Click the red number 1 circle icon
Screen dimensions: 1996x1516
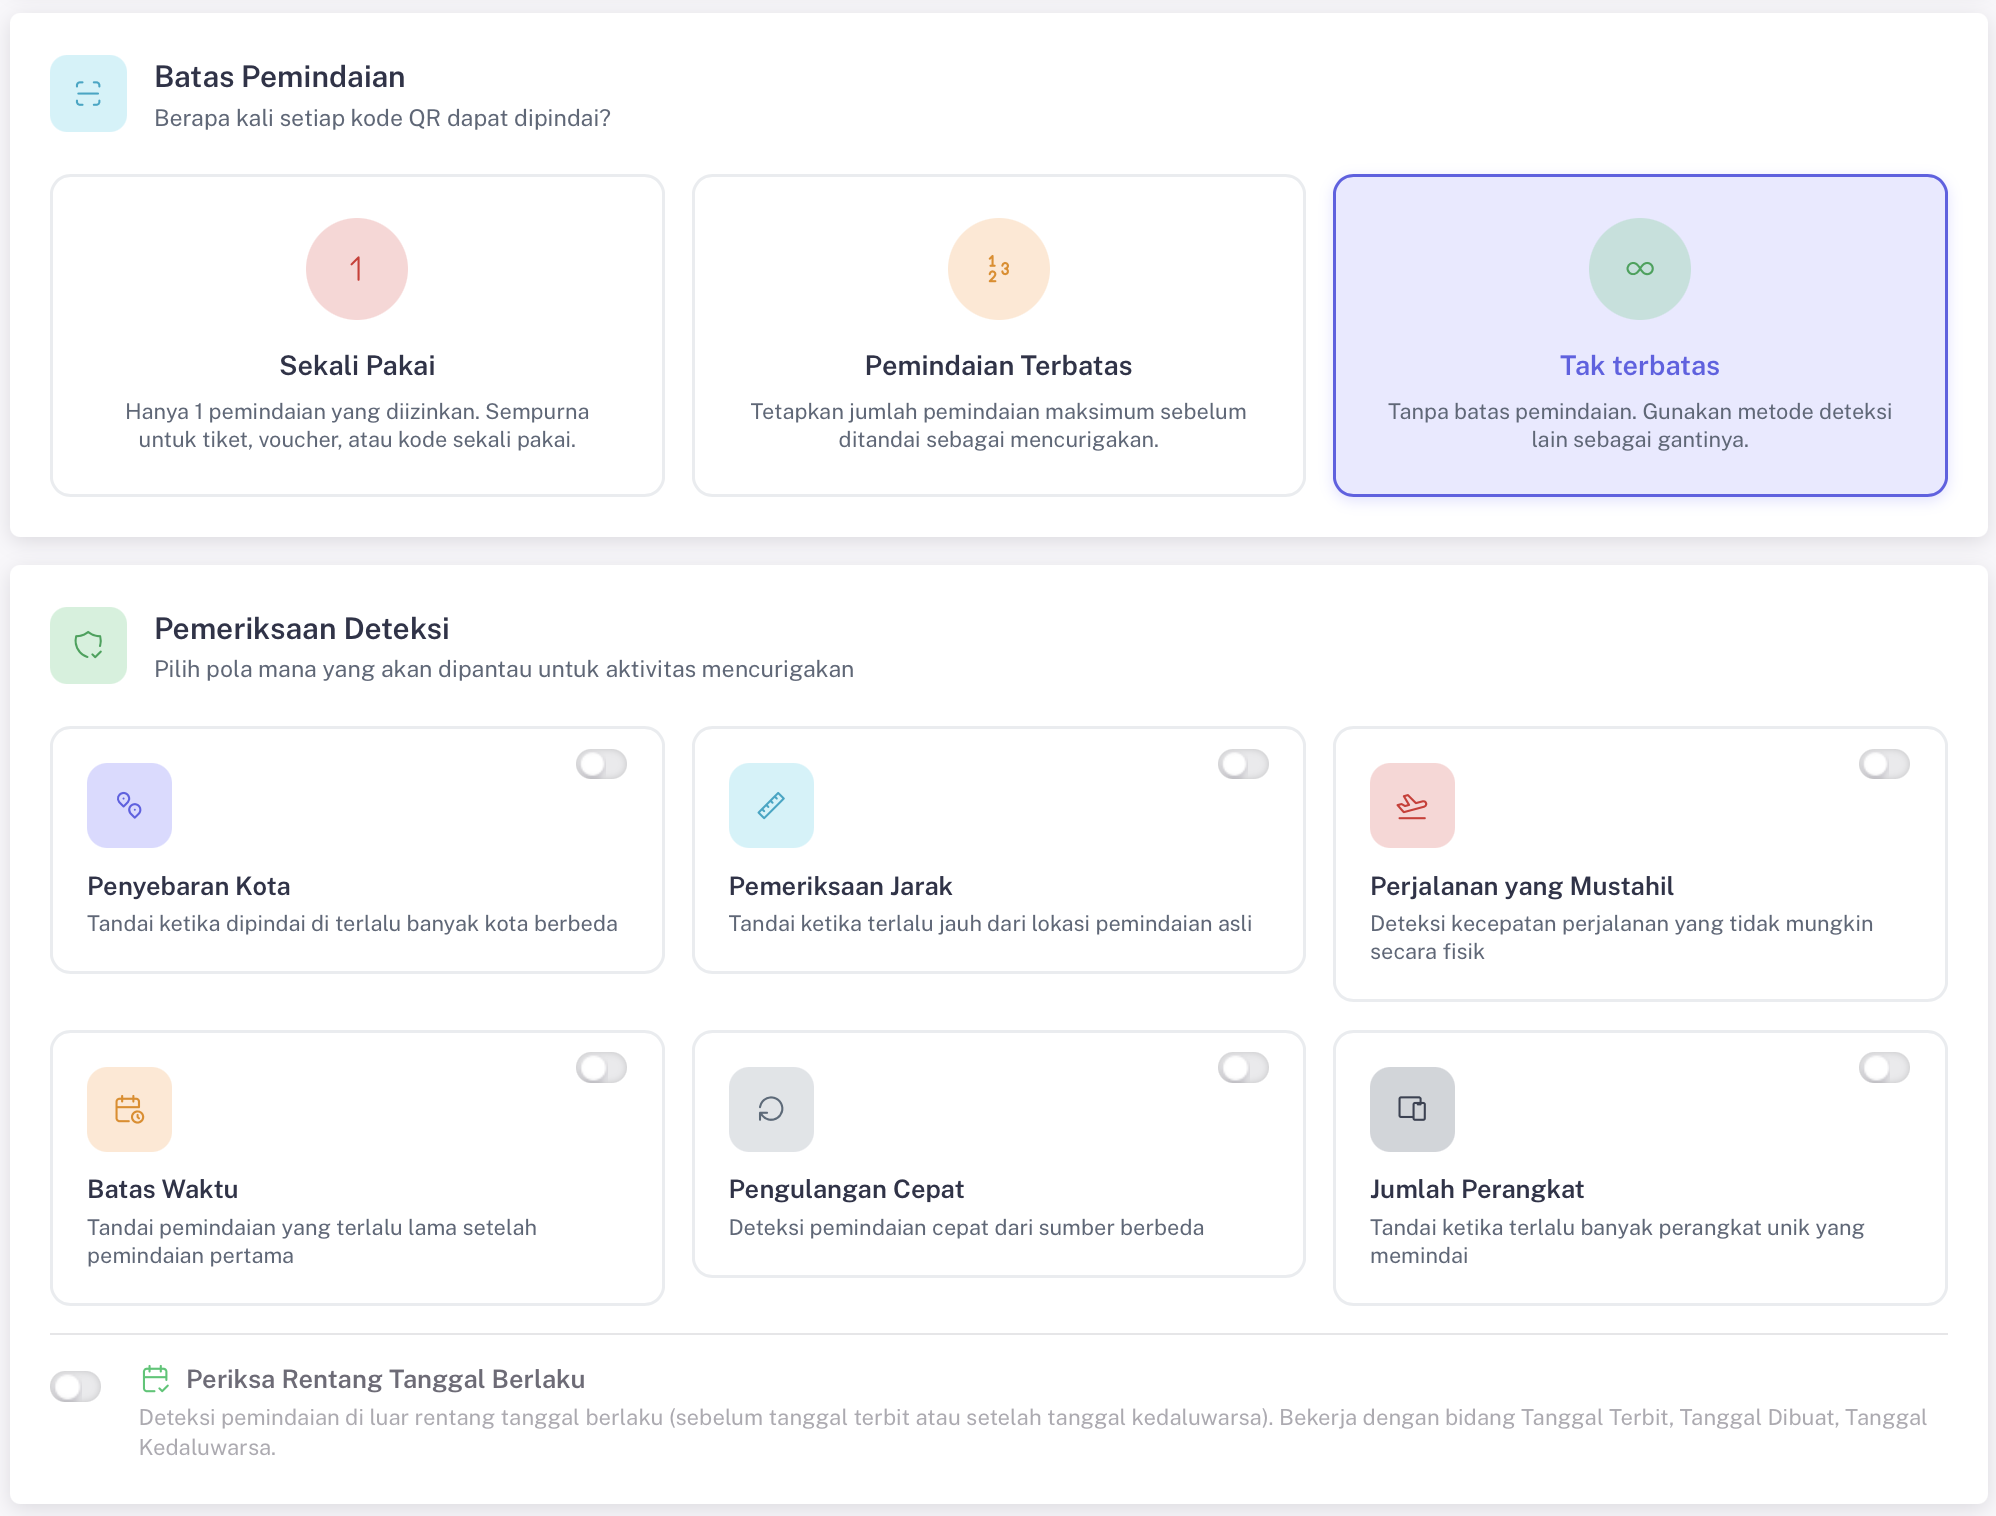point(357,269)
